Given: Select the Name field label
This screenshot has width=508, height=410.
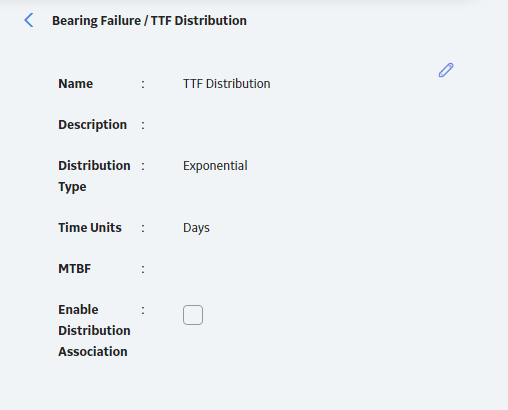Looking at the screenshot, I should pyautogui.click(x=76, y=84).
